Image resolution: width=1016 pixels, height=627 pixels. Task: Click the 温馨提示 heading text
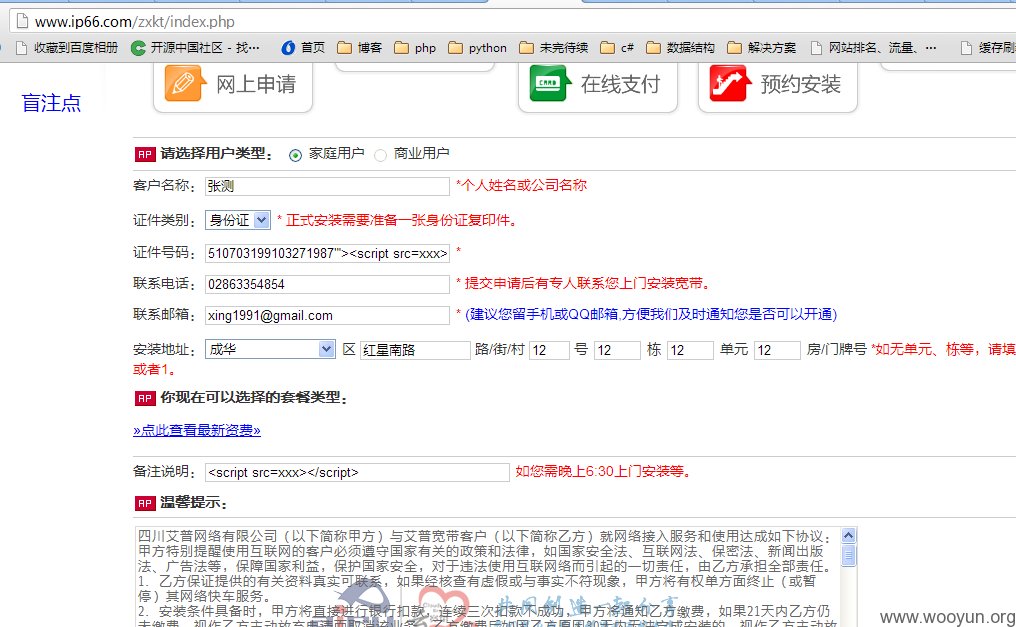[194, 503]
